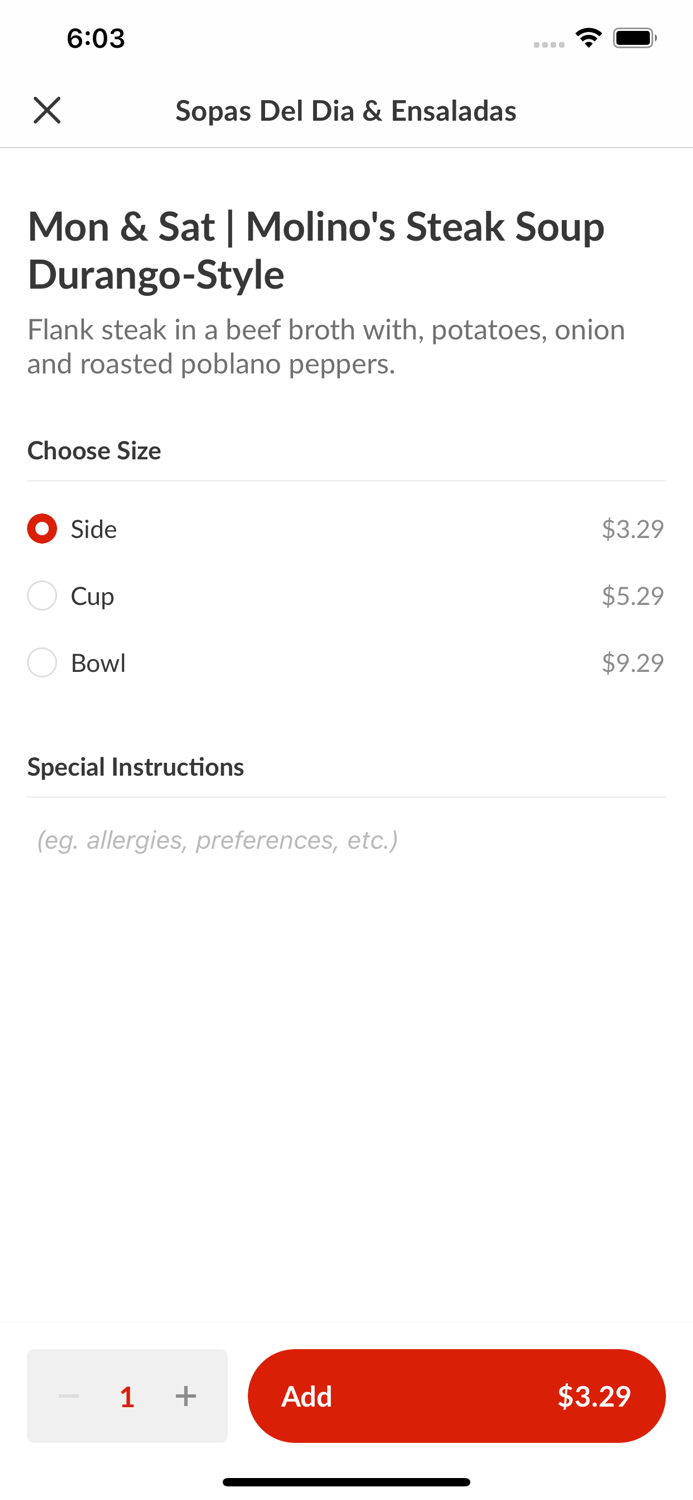The image size is (693, 1500).
Task: Pick the Bowl size radio button
Action: tap(42, 663)
